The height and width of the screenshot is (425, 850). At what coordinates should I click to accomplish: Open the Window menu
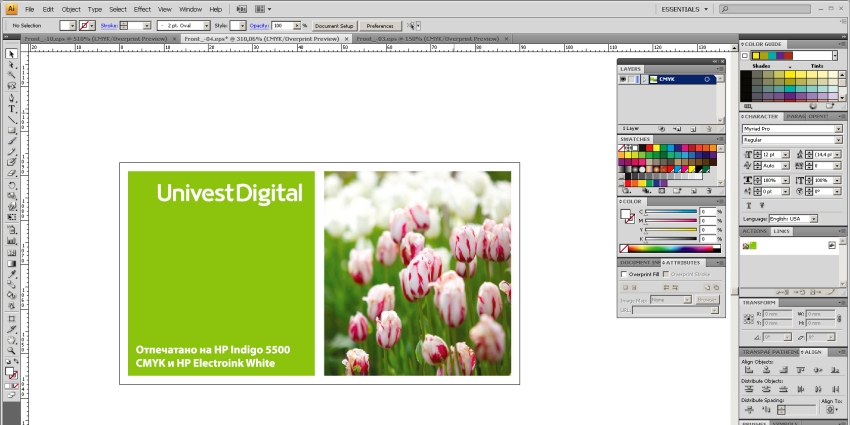[190, 9]
